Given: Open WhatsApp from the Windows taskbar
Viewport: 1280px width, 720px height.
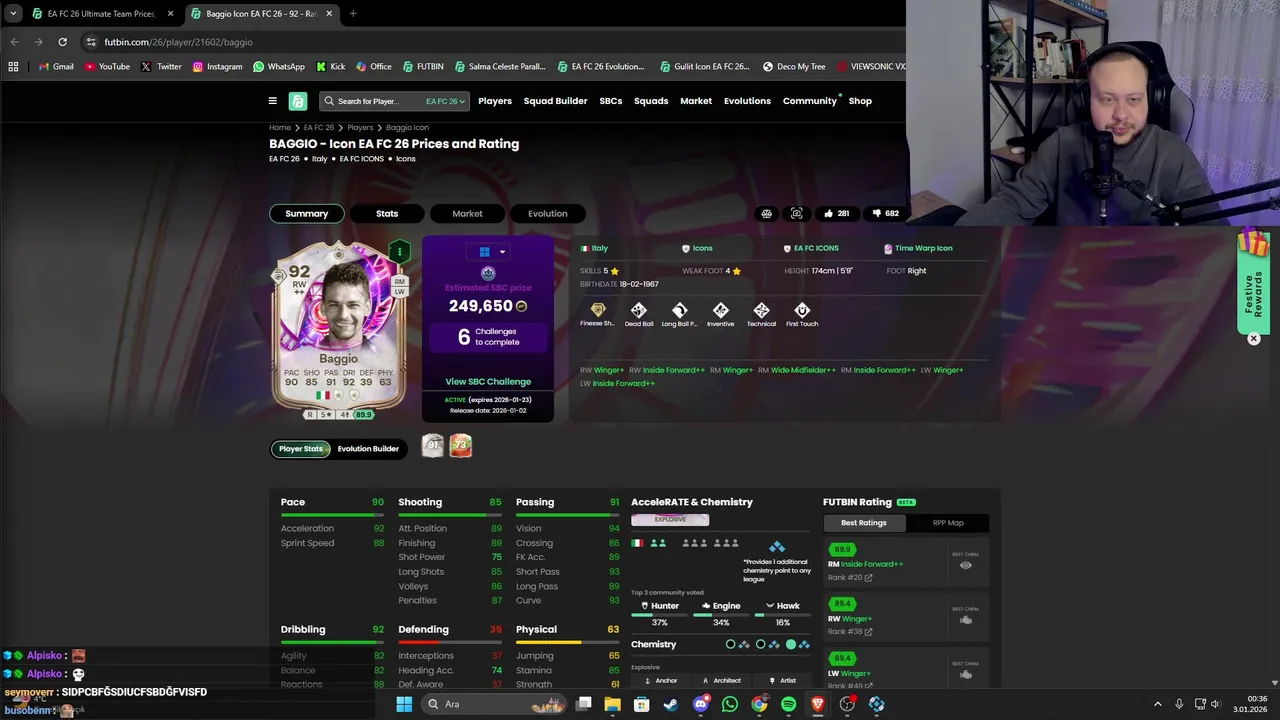Looking at the screenshot, I should point(730,704).
